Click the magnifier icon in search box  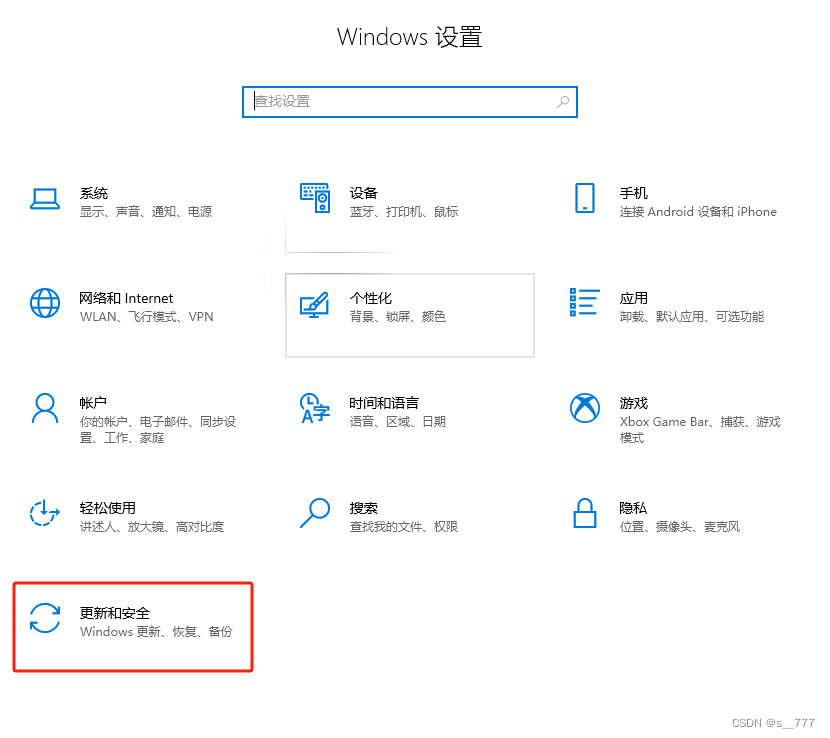coord(563,102)
